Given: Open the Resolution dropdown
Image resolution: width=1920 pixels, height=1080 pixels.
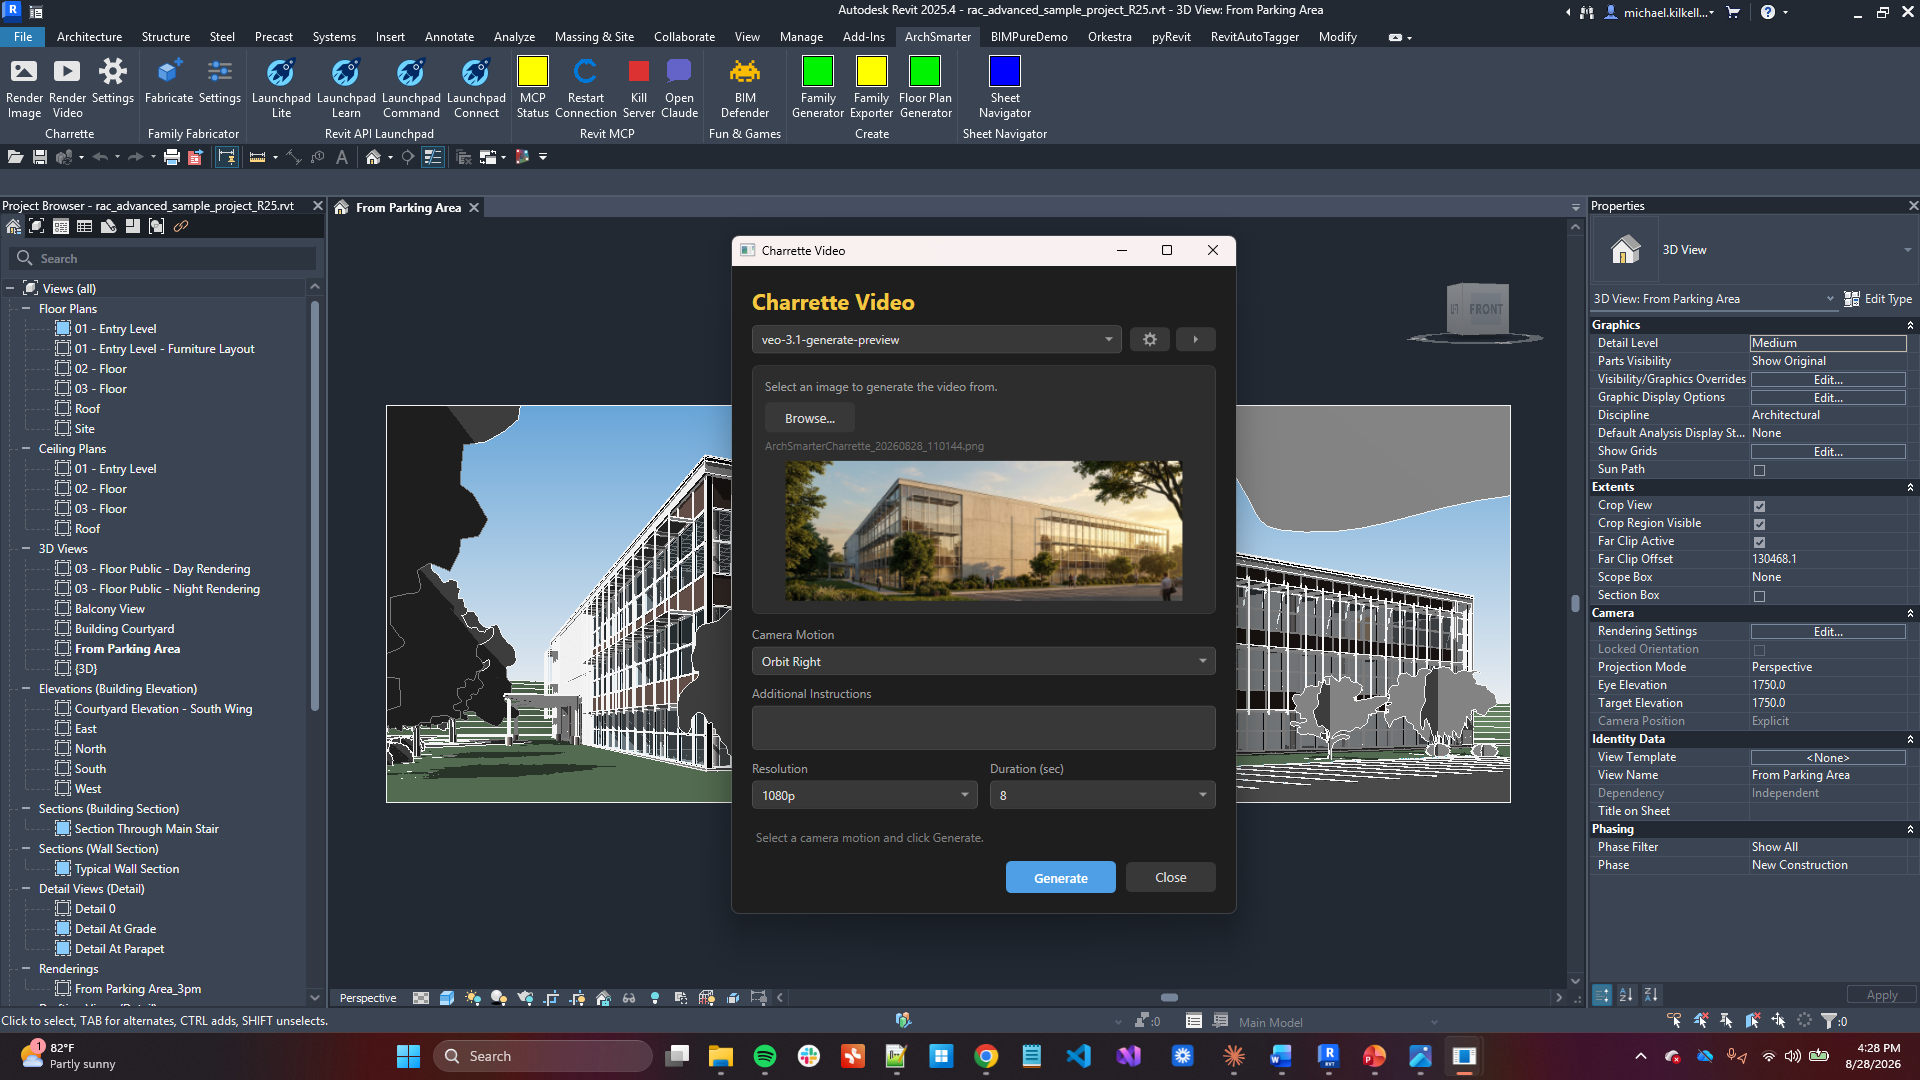Looking at the screenshot, I should pos(864,796).
